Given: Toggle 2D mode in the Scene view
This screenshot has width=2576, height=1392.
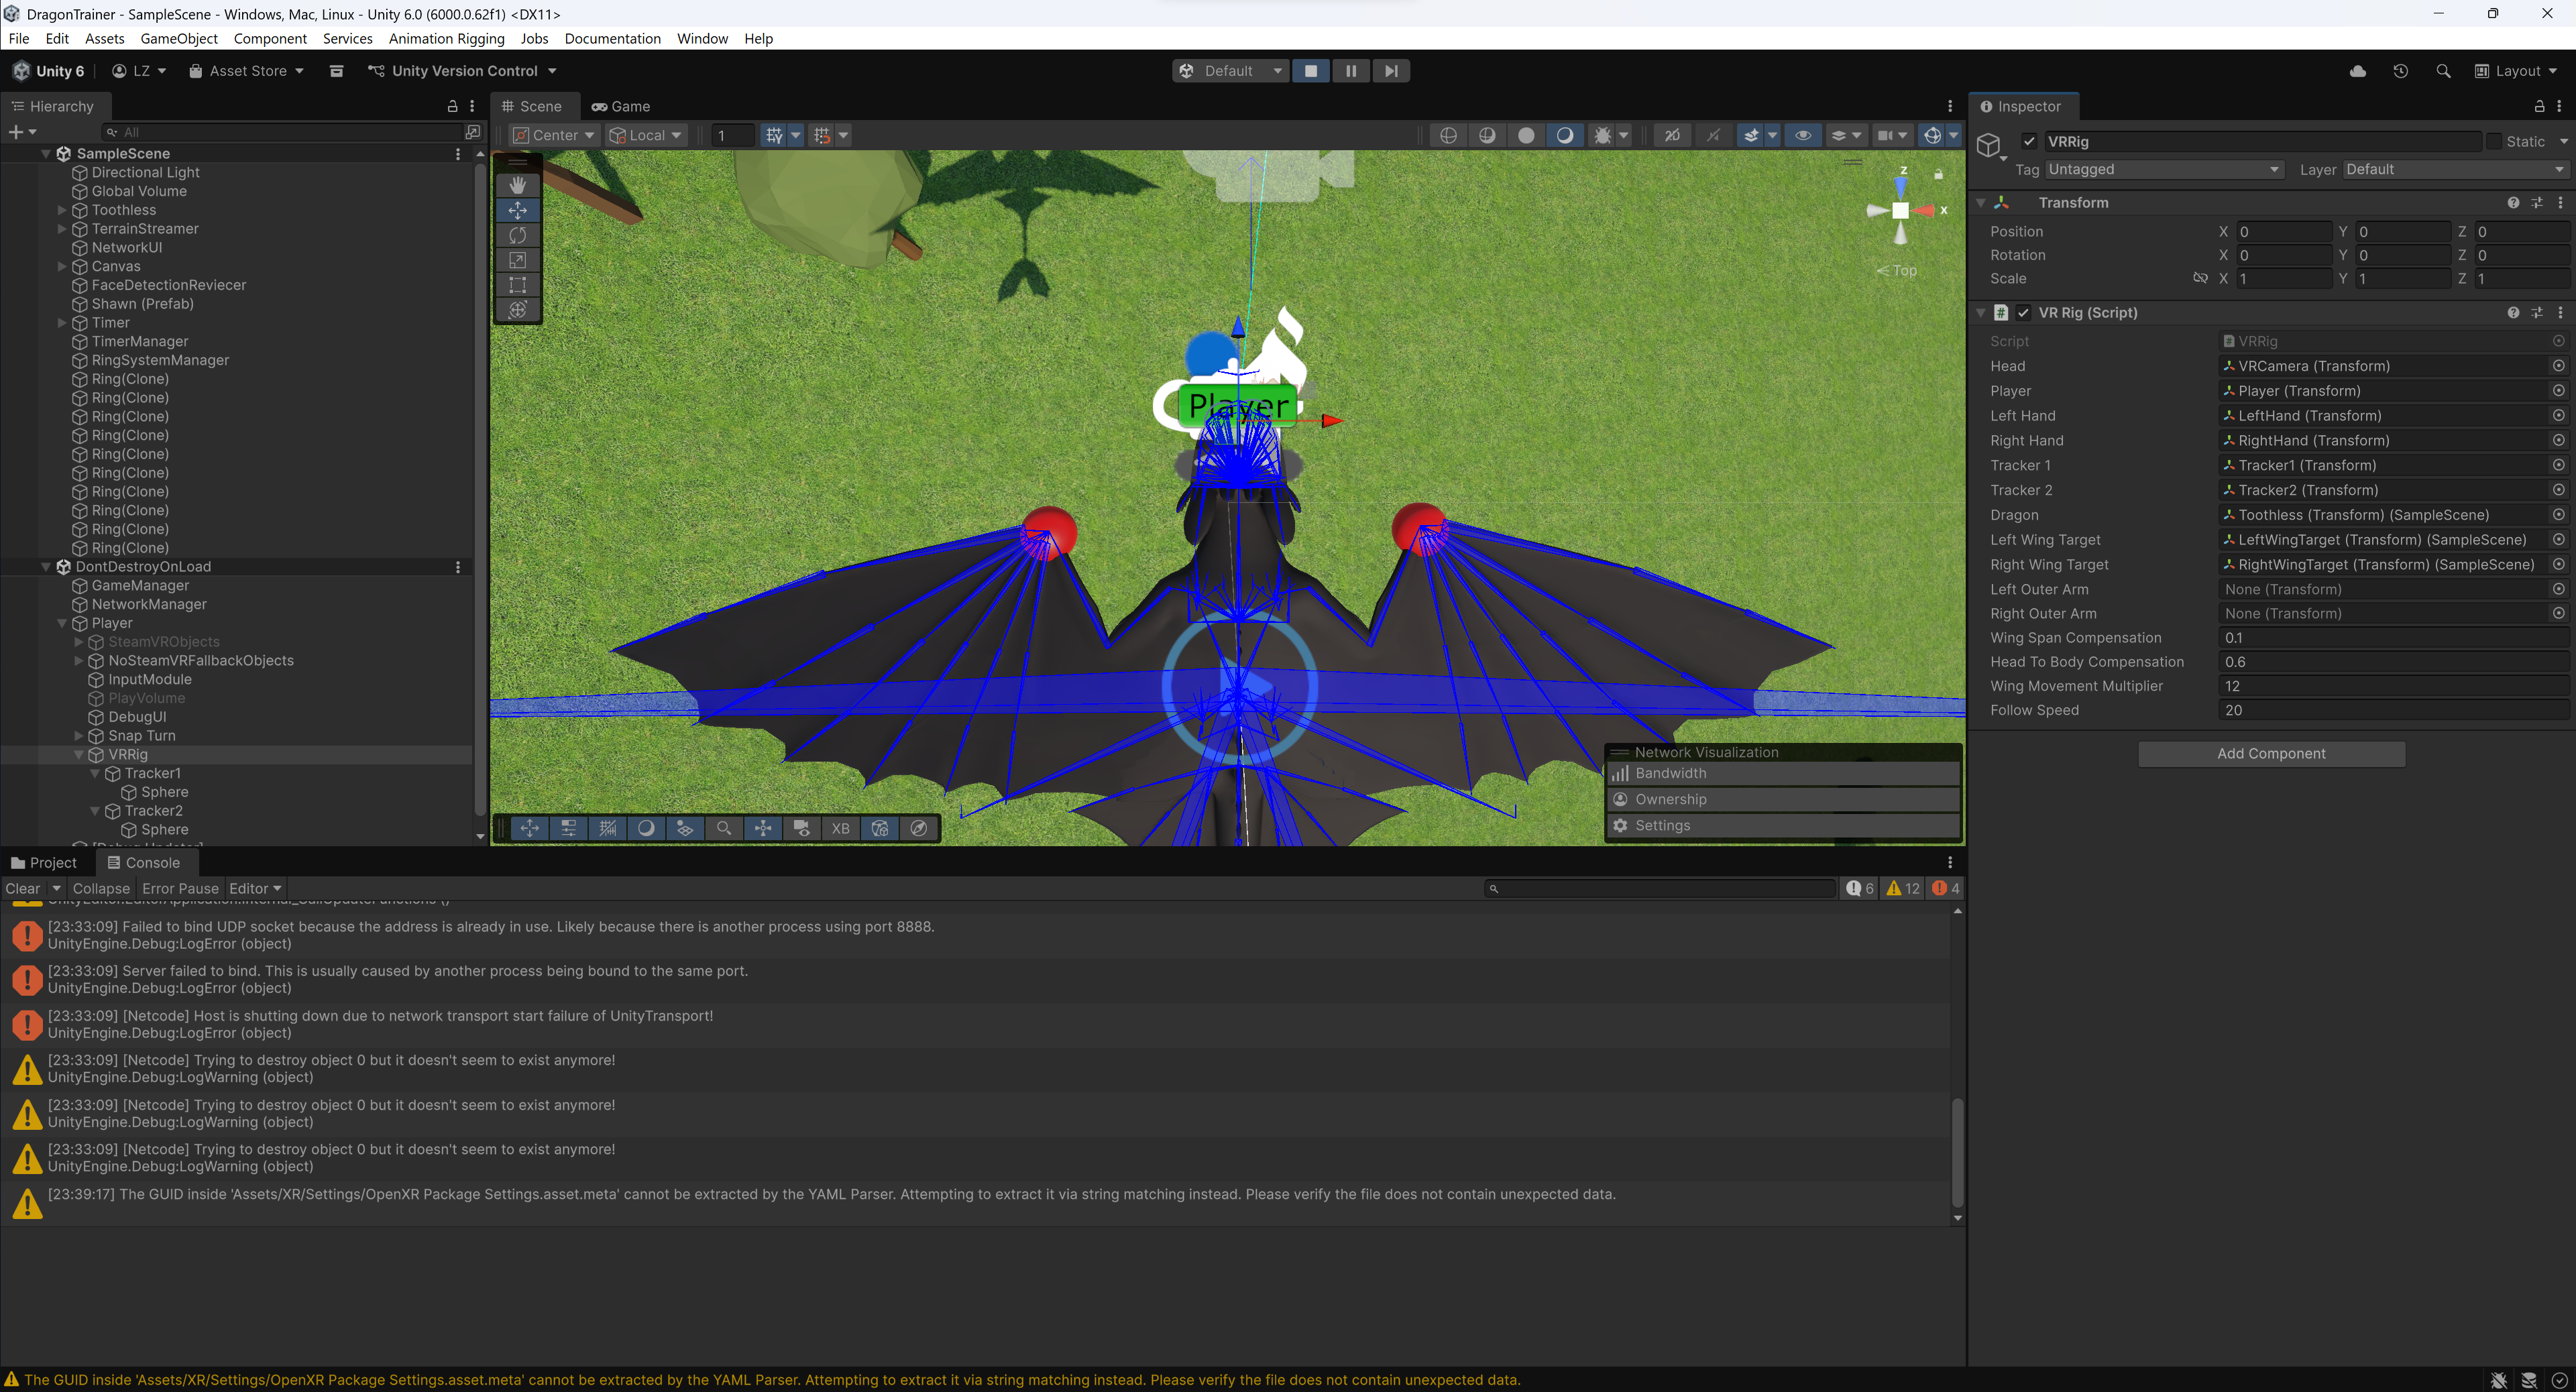Looking at the screenshot, I should 1672,135.
